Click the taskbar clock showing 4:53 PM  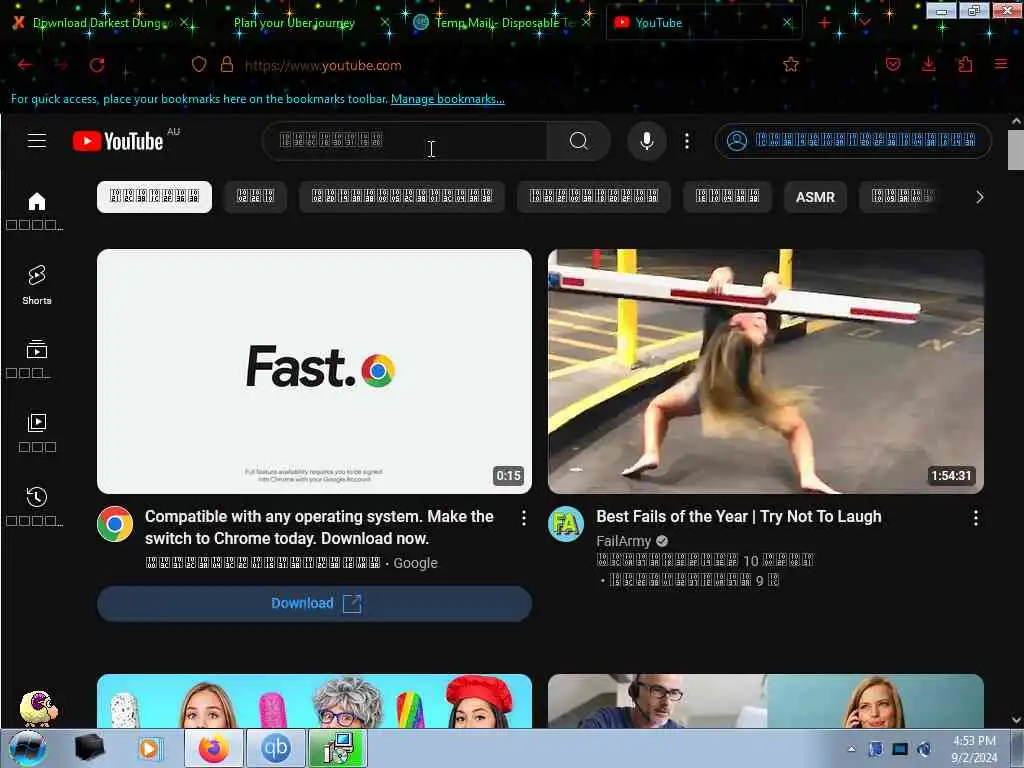click(x=974, y=749)
